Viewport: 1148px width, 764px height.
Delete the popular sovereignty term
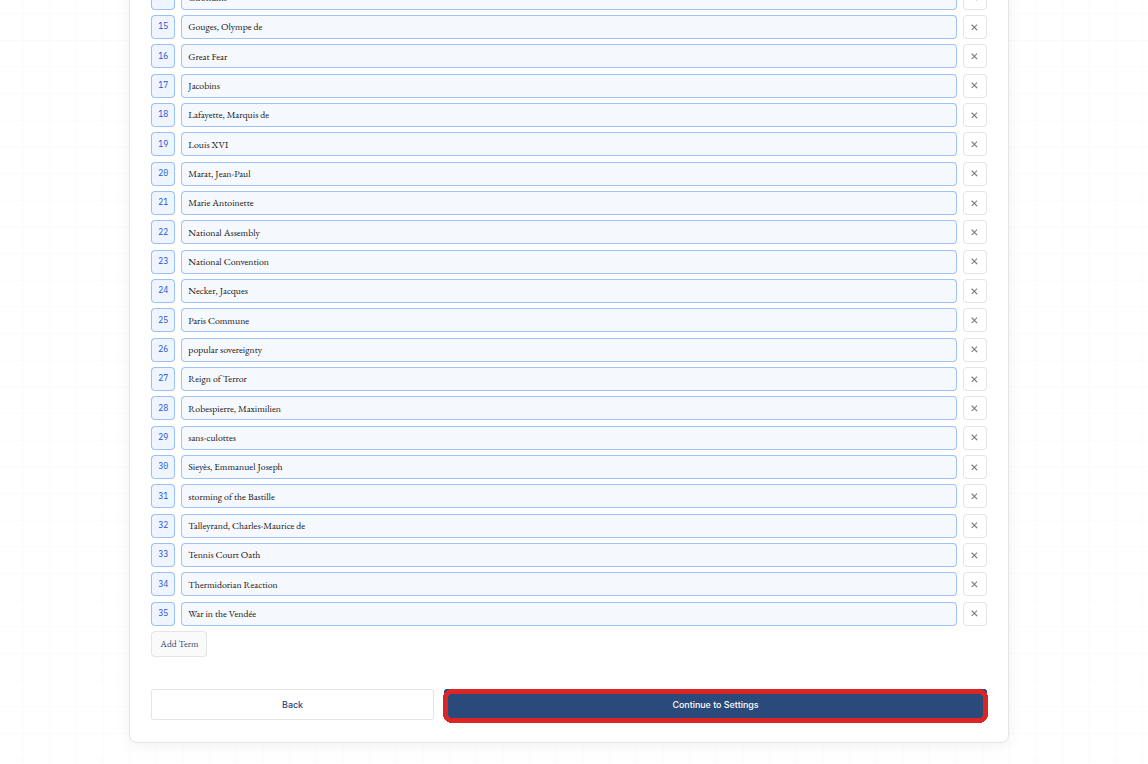point(974,350)
